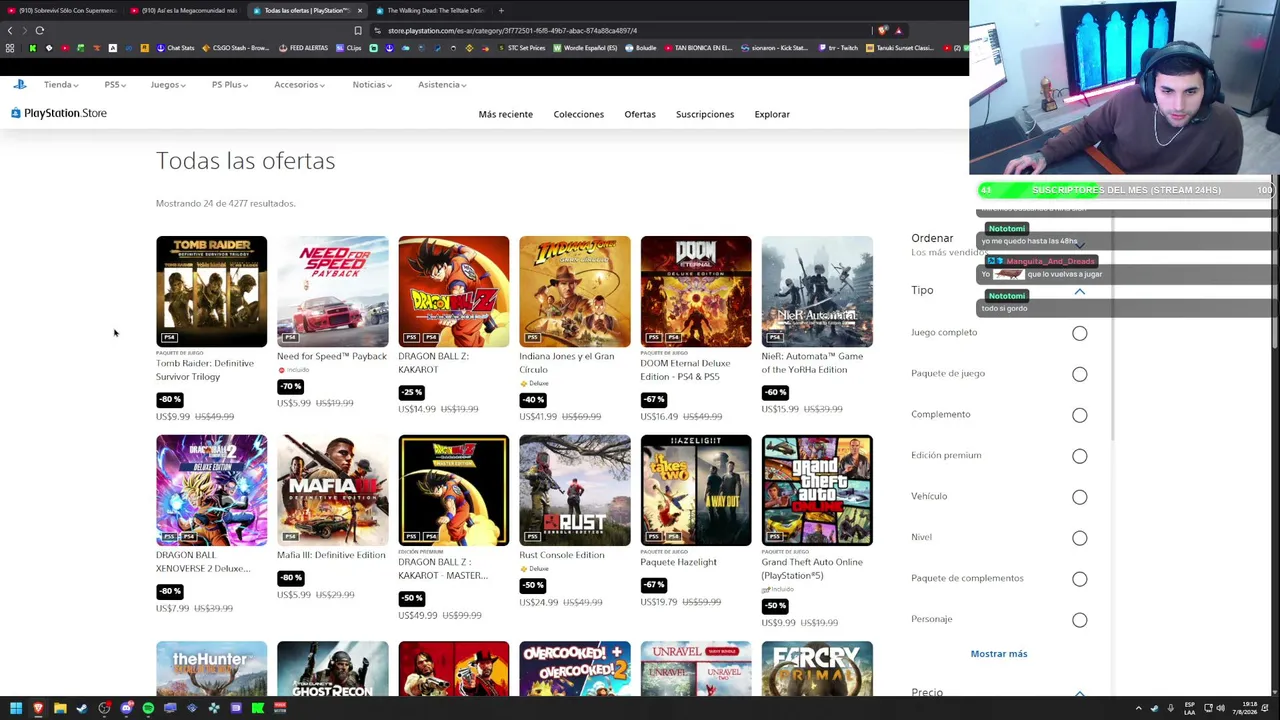Open a new browser tab with plus icon
1280x720 pixels.
pyautogui.click(x=501, y=10)
